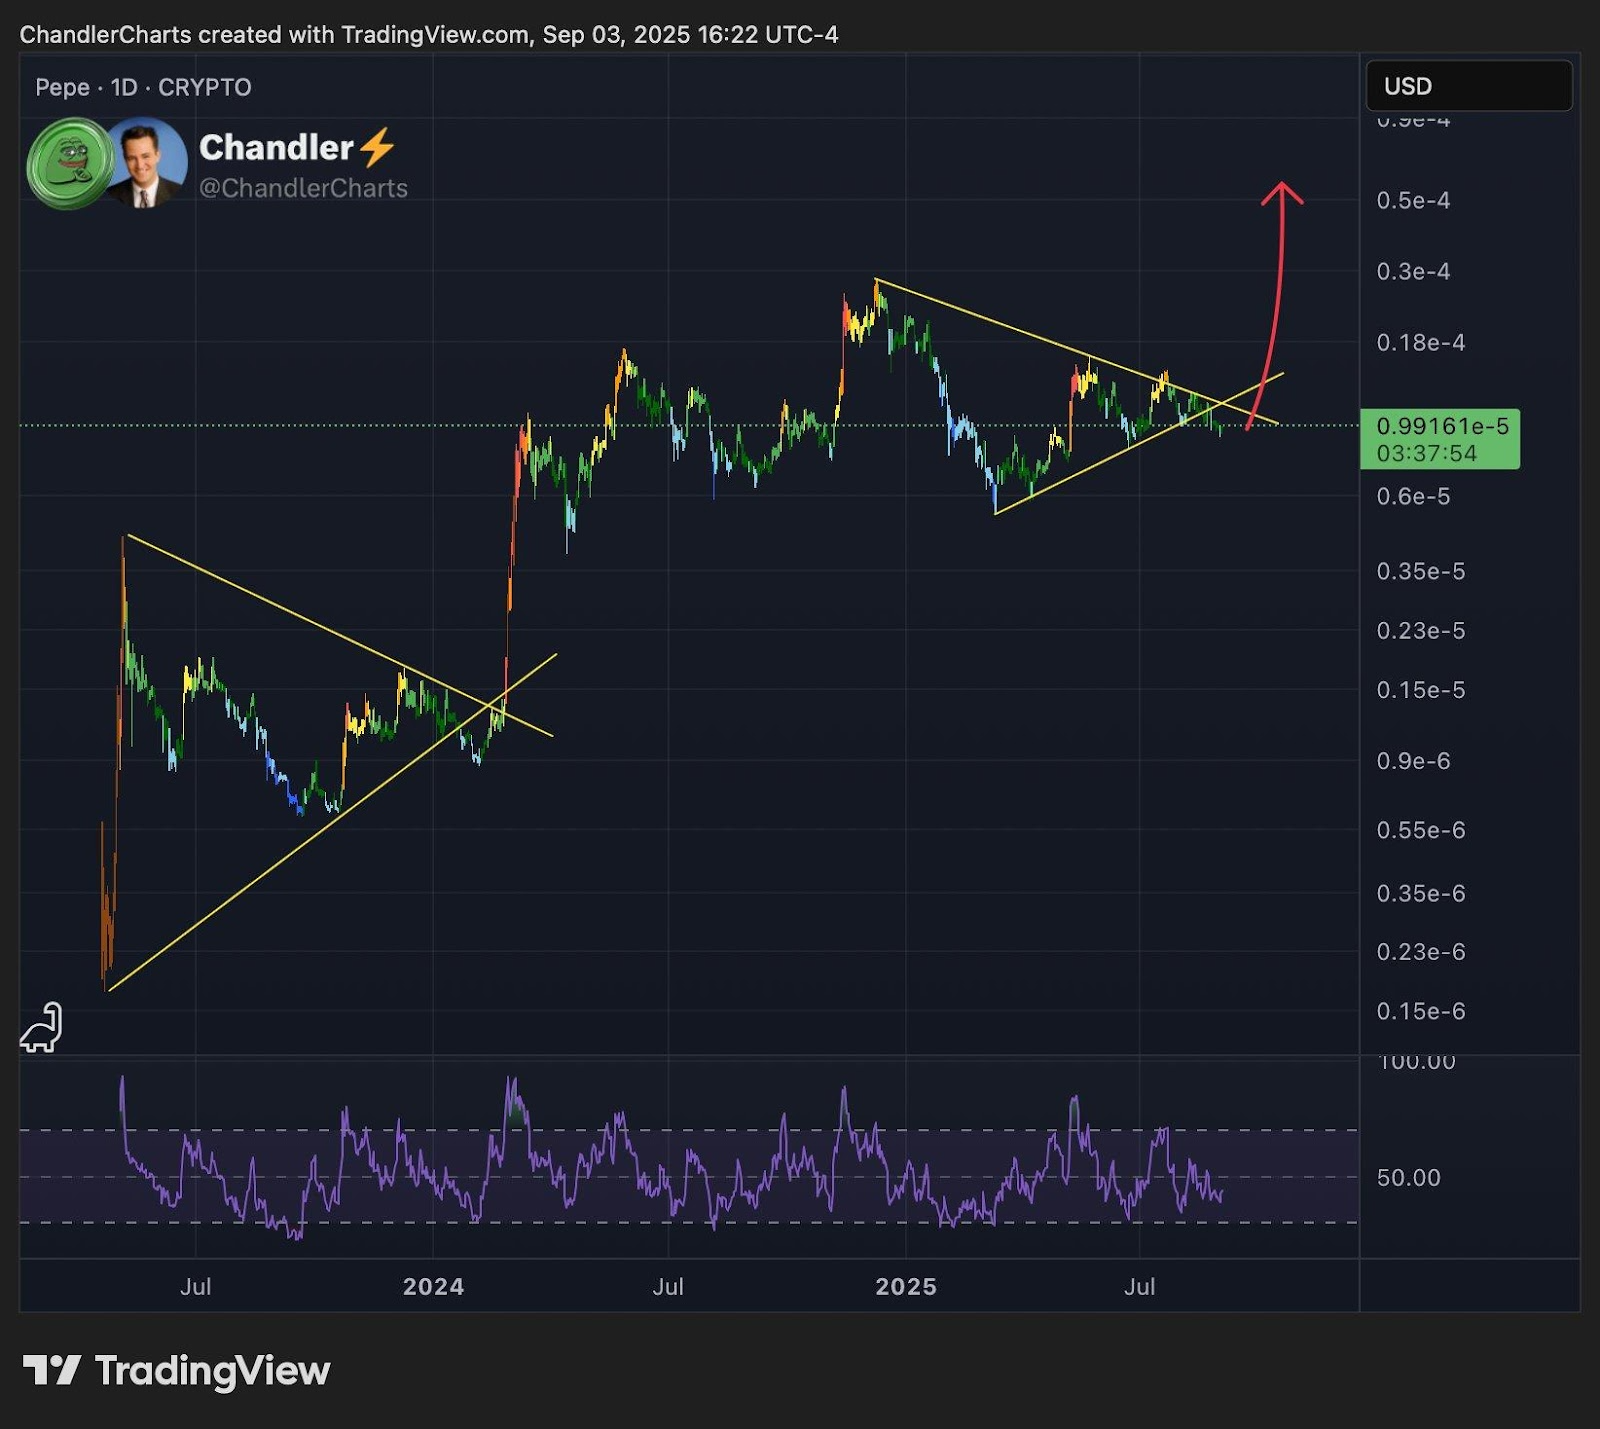Click the current price label 0.99161e-5
Image resolution: width=1600 pixels, height=1429 pixels.
pyautogui.click(x=1442, y=426)
